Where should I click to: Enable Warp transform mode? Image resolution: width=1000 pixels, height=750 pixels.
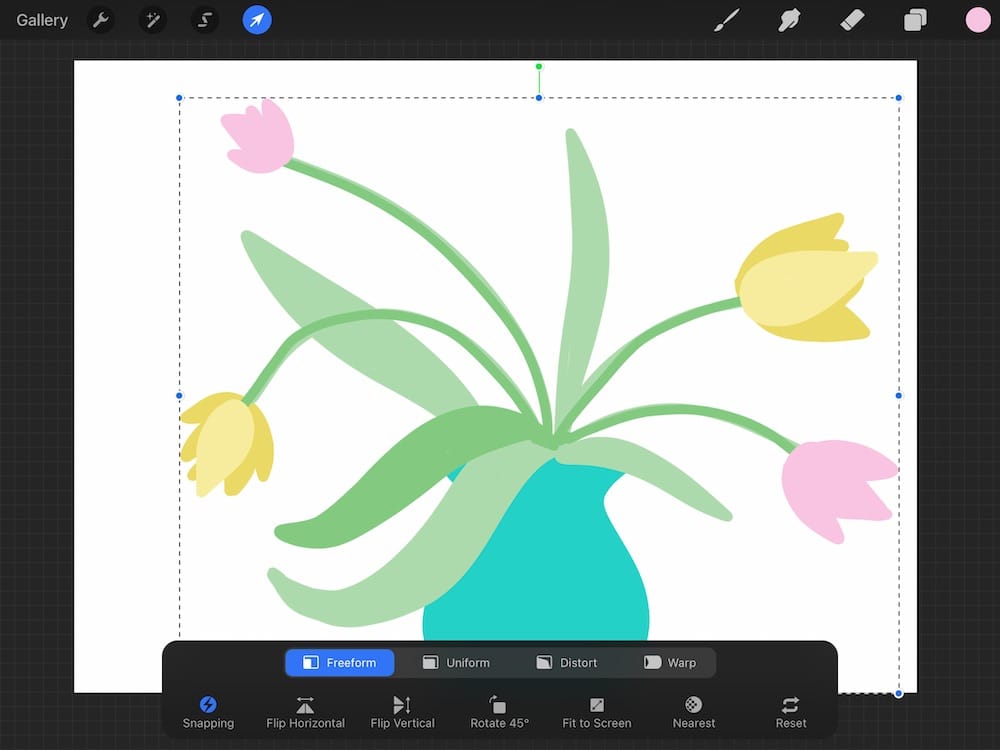[673, 662]
